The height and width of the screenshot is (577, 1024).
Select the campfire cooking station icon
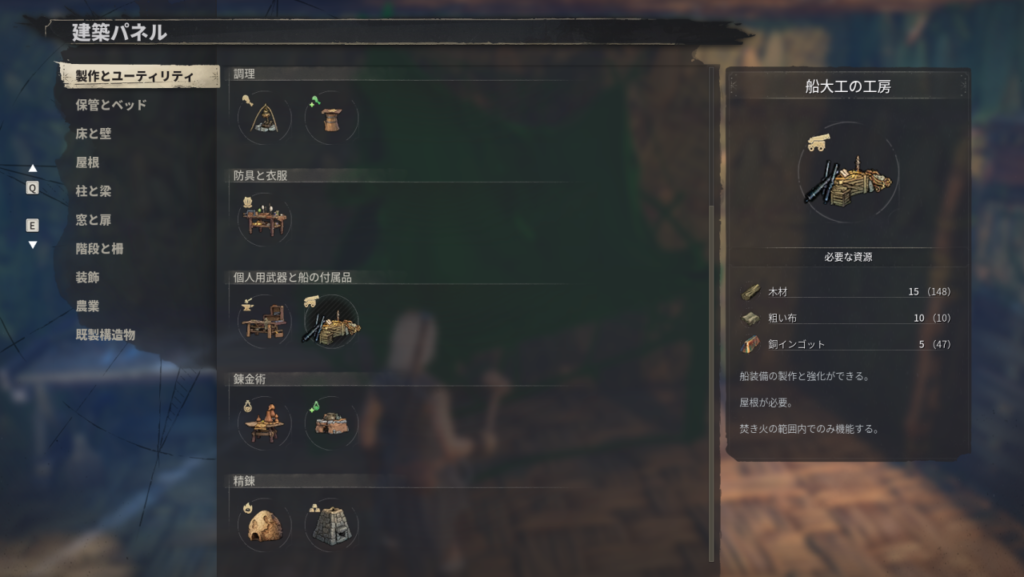tap(264, 118)
